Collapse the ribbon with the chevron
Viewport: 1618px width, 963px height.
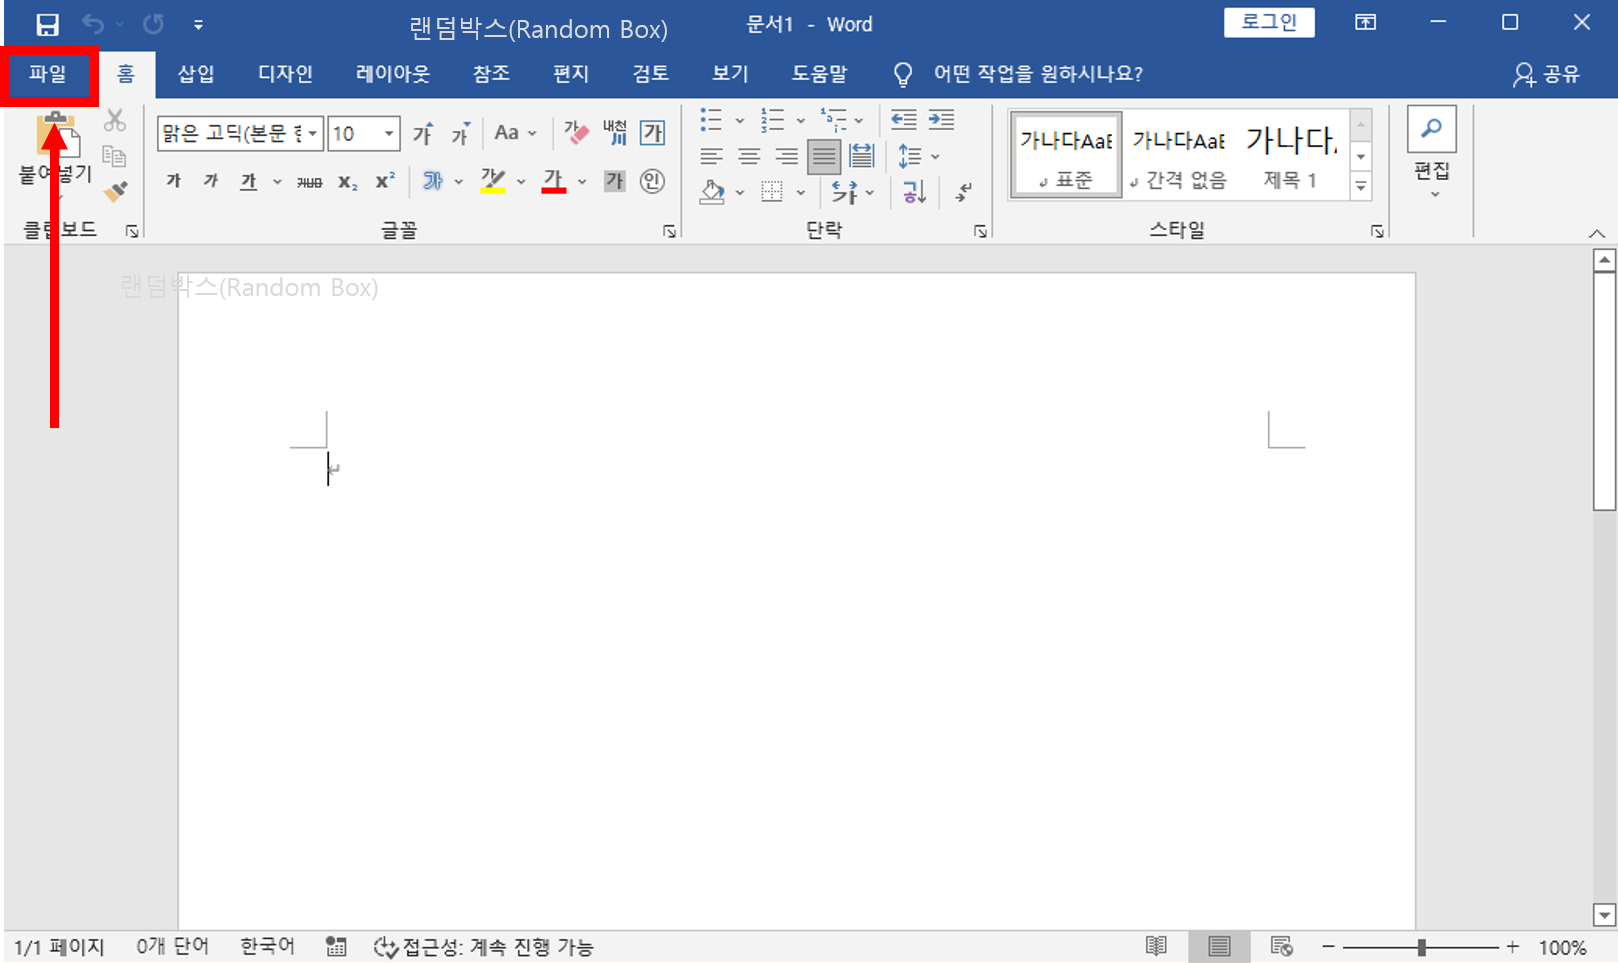(x=1597, y=233)
